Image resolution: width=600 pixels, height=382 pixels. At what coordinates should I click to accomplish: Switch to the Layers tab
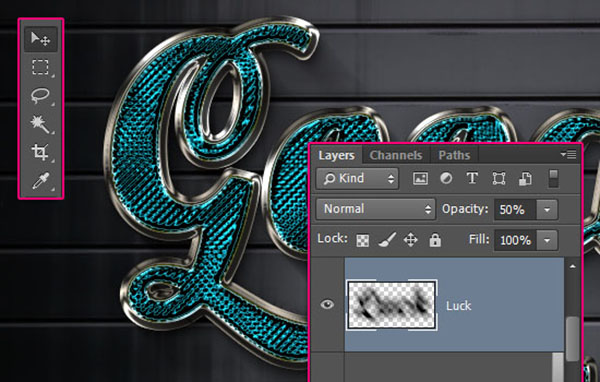click(336, 155)
